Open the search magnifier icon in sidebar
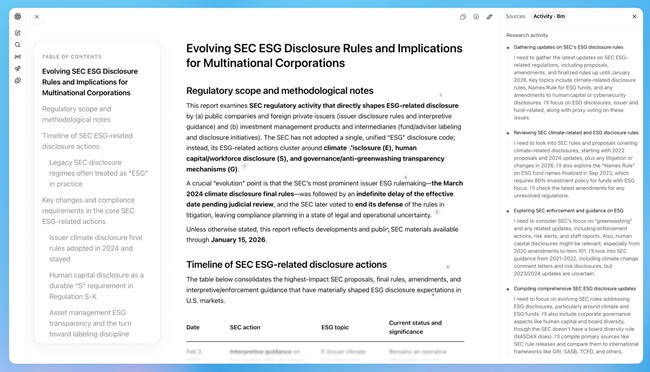Viewport: 650px width, 372px height. click(17, 45)
